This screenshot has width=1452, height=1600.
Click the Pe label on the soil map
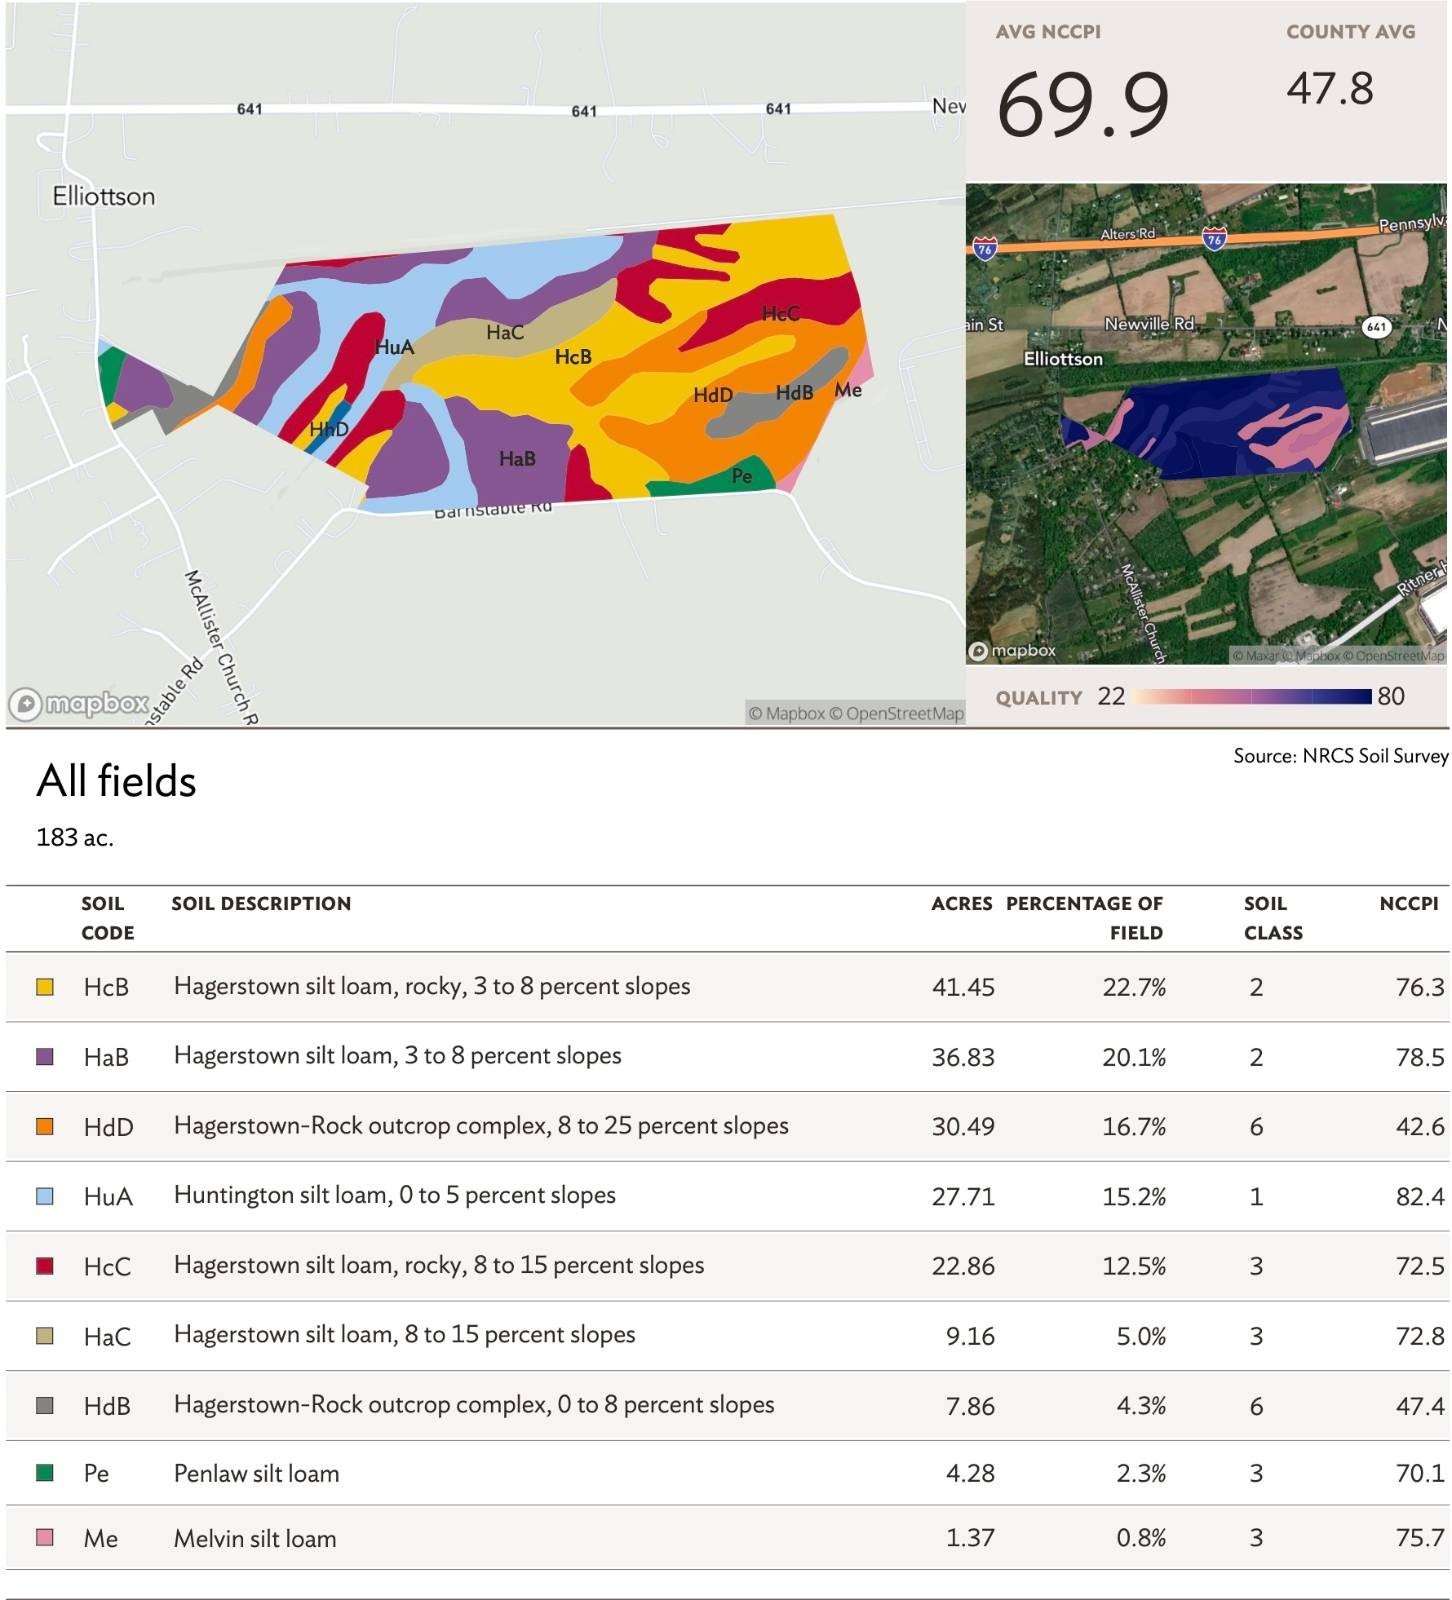pyautogui.click(x=742, y=475)
